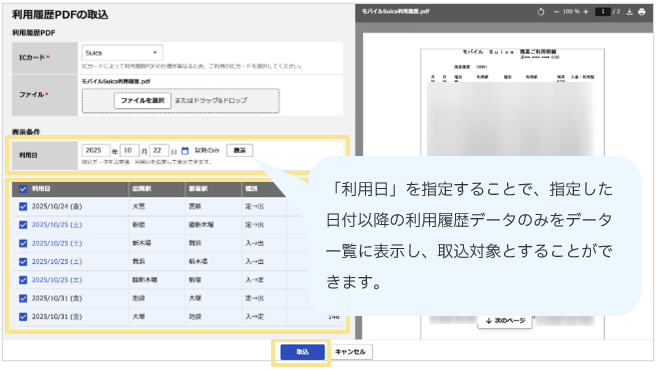The image size is (658, 370).
Task: Click the 出発駅 column header
Action: click(x=142, y=189)
